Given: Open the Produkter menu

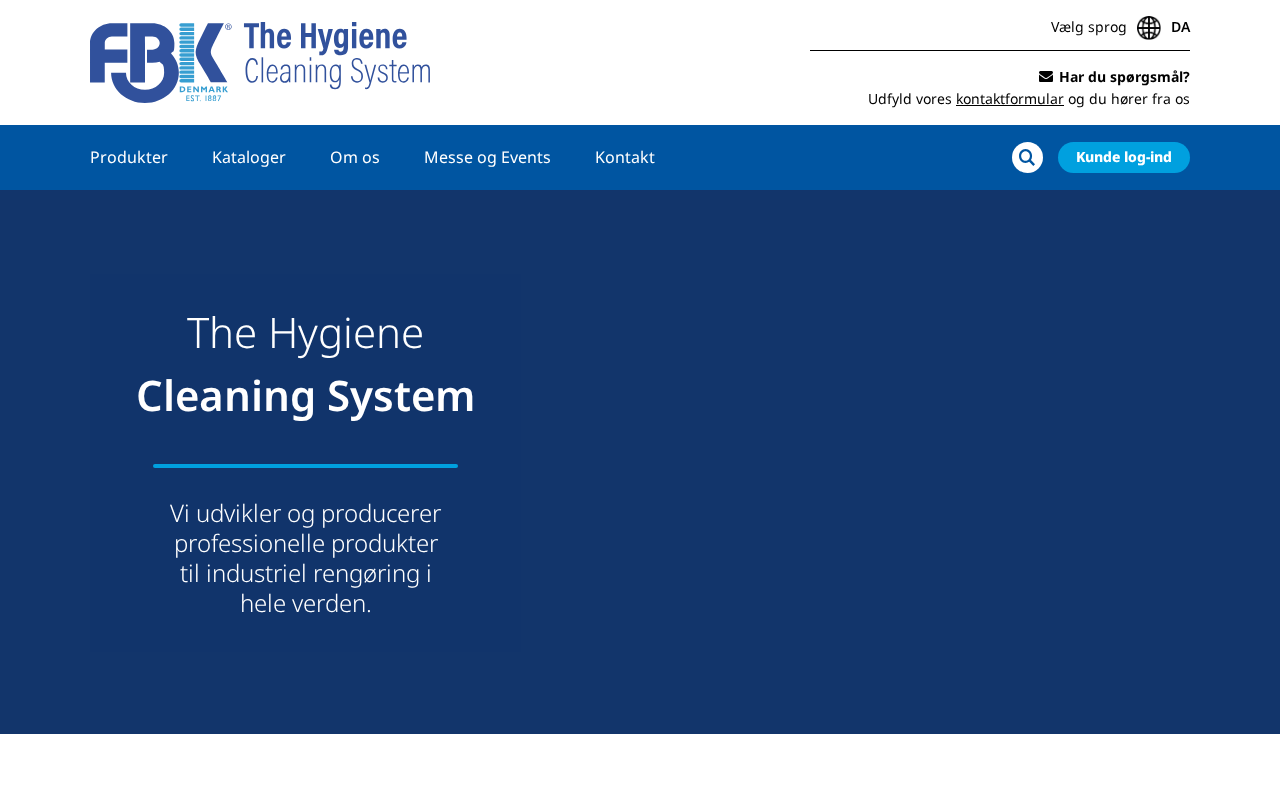Looking at the screenshot, I should 129,157.
